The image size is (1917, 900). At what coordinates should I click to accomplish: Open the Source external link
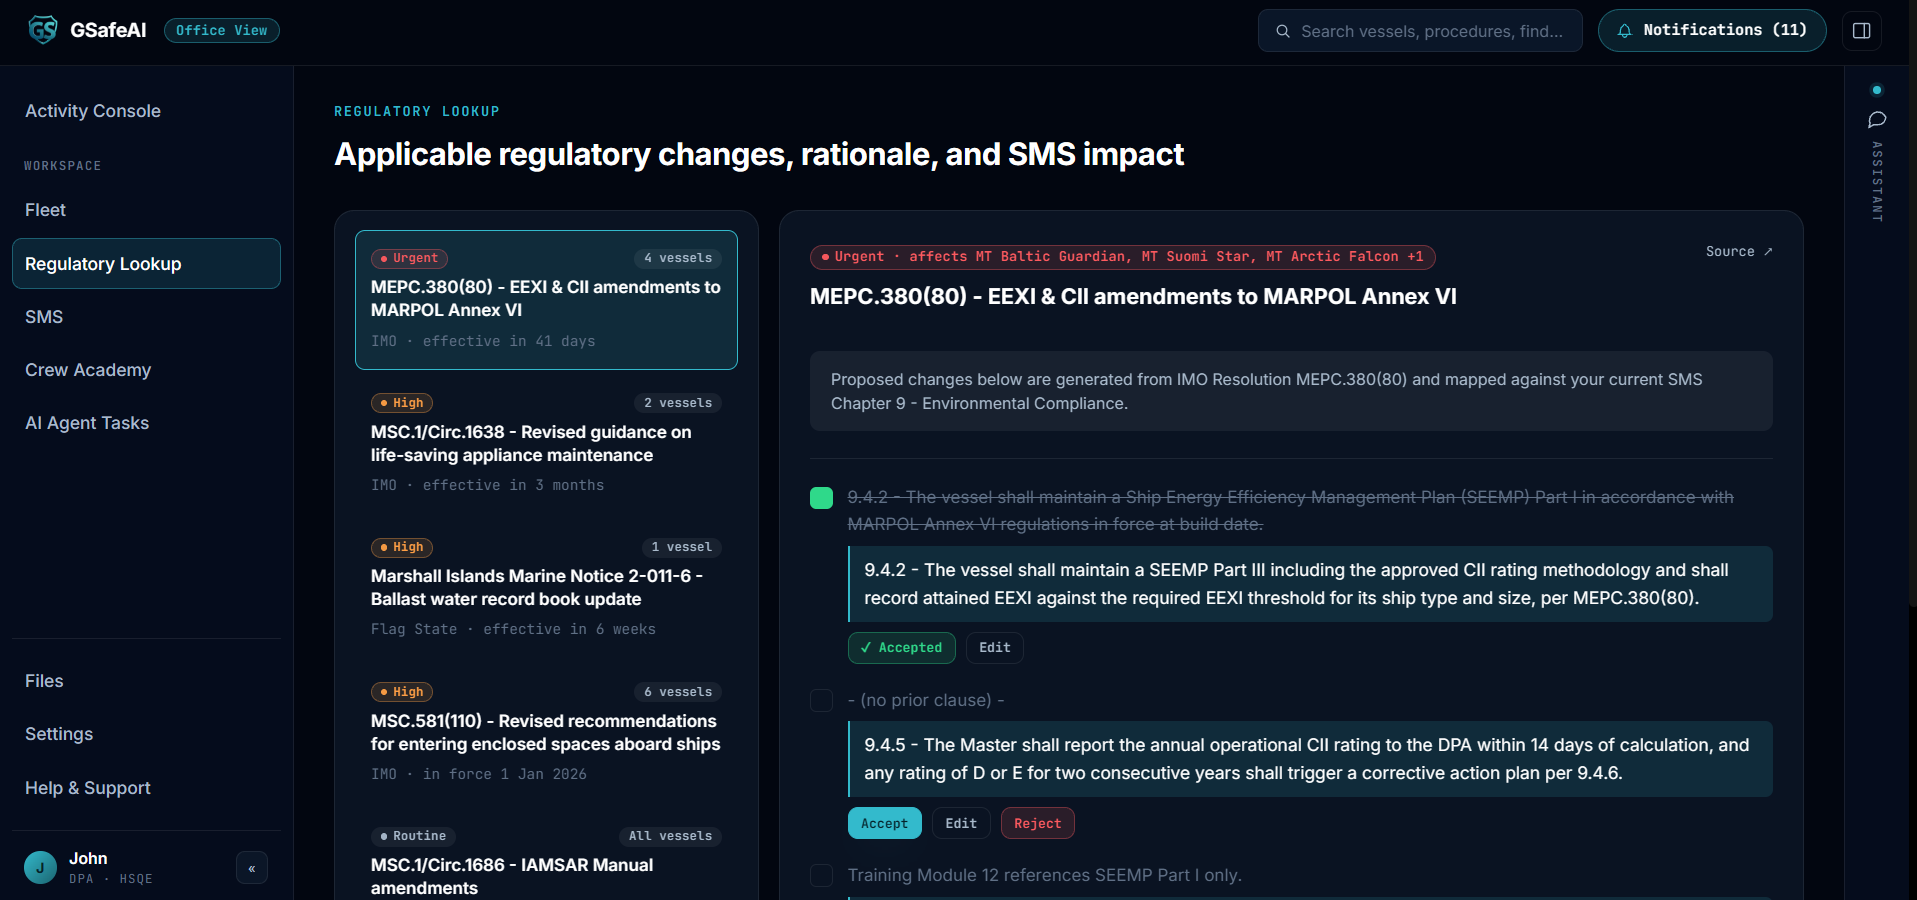coord(1739,251)
